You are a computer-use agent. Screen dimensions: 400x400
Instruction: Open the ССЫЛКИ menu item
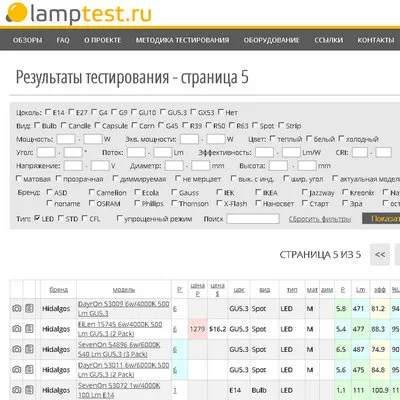coord(328,40)
